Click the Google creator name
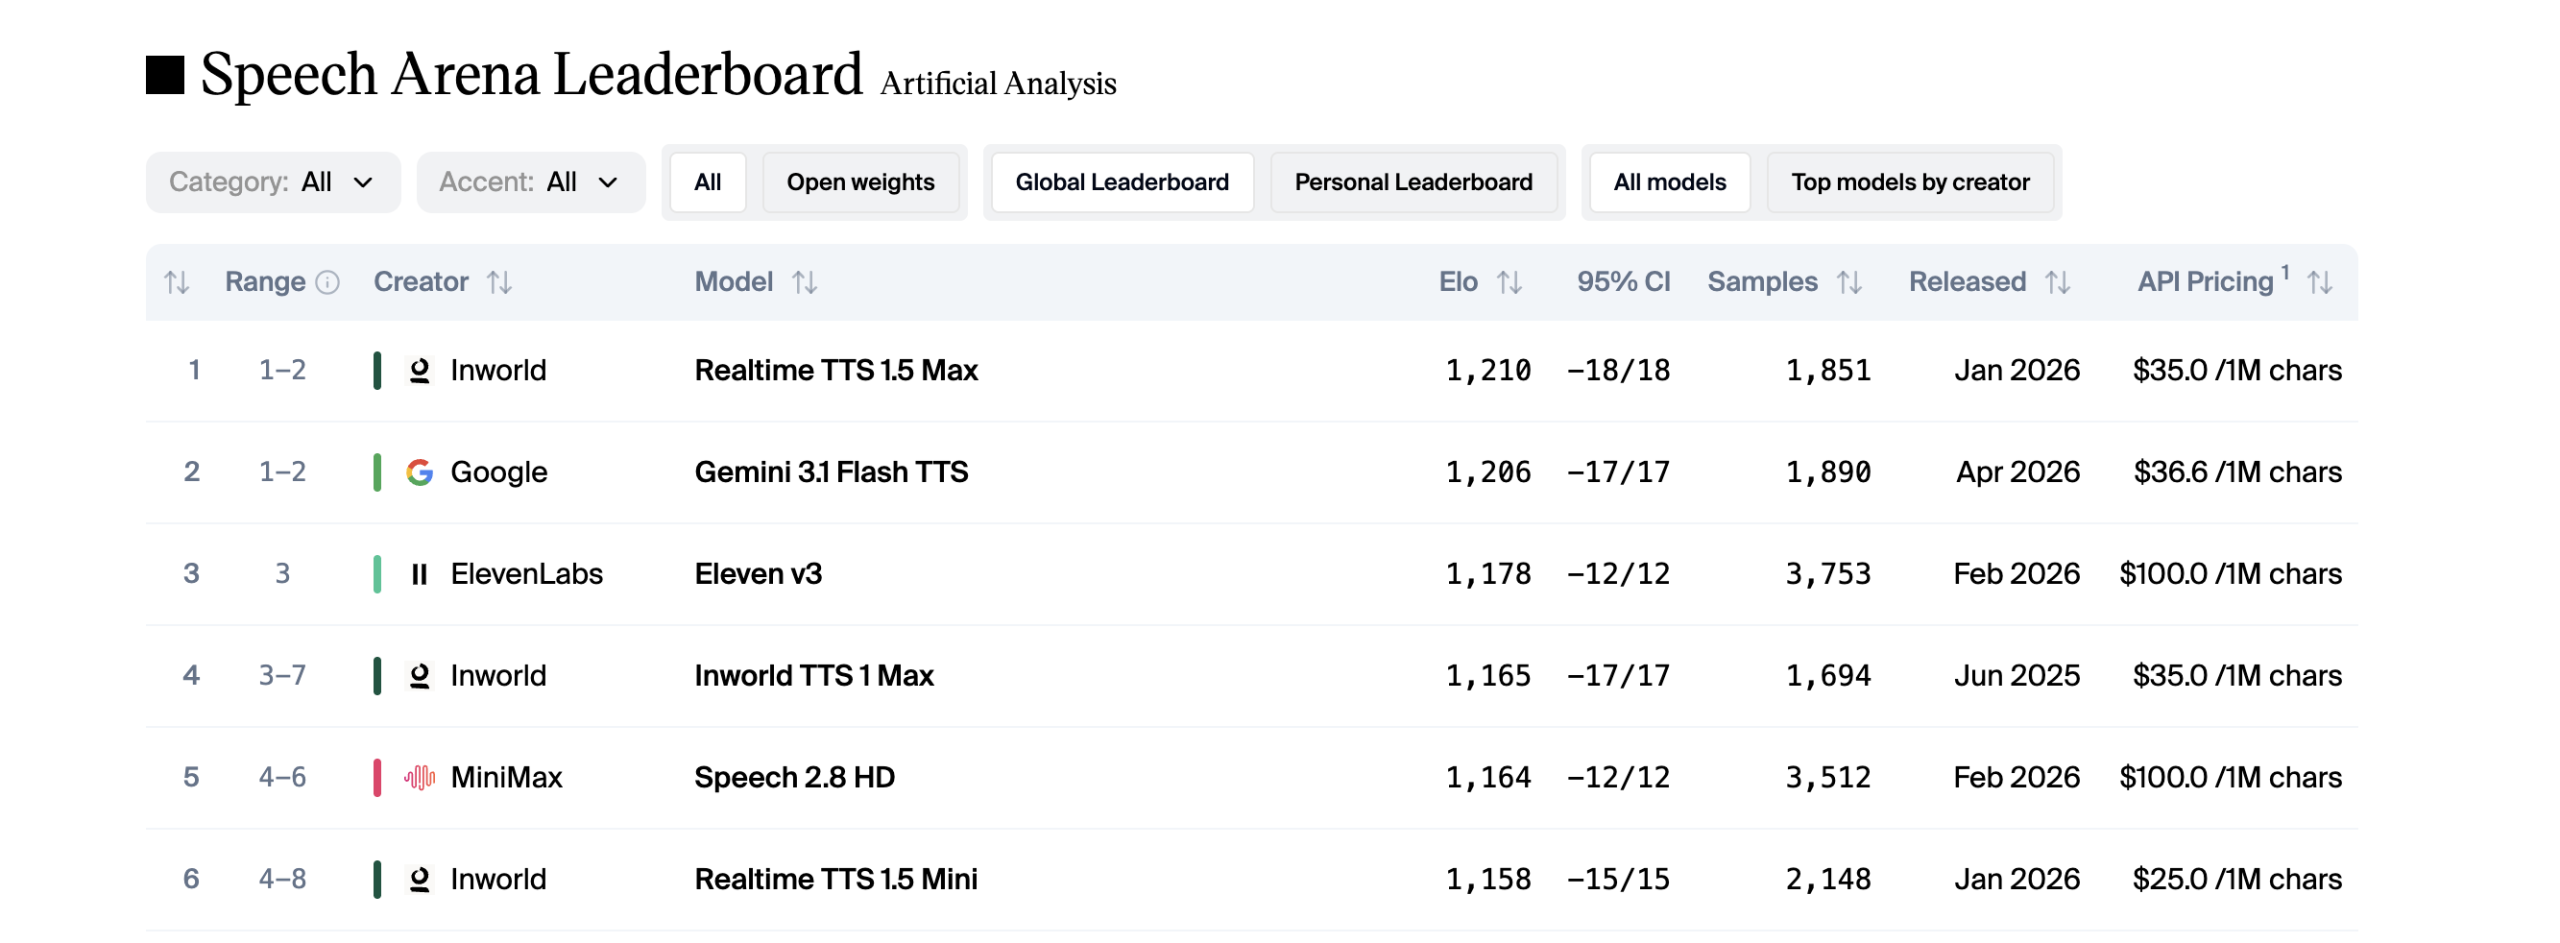Screen dimensions: 2560x943 499,472
